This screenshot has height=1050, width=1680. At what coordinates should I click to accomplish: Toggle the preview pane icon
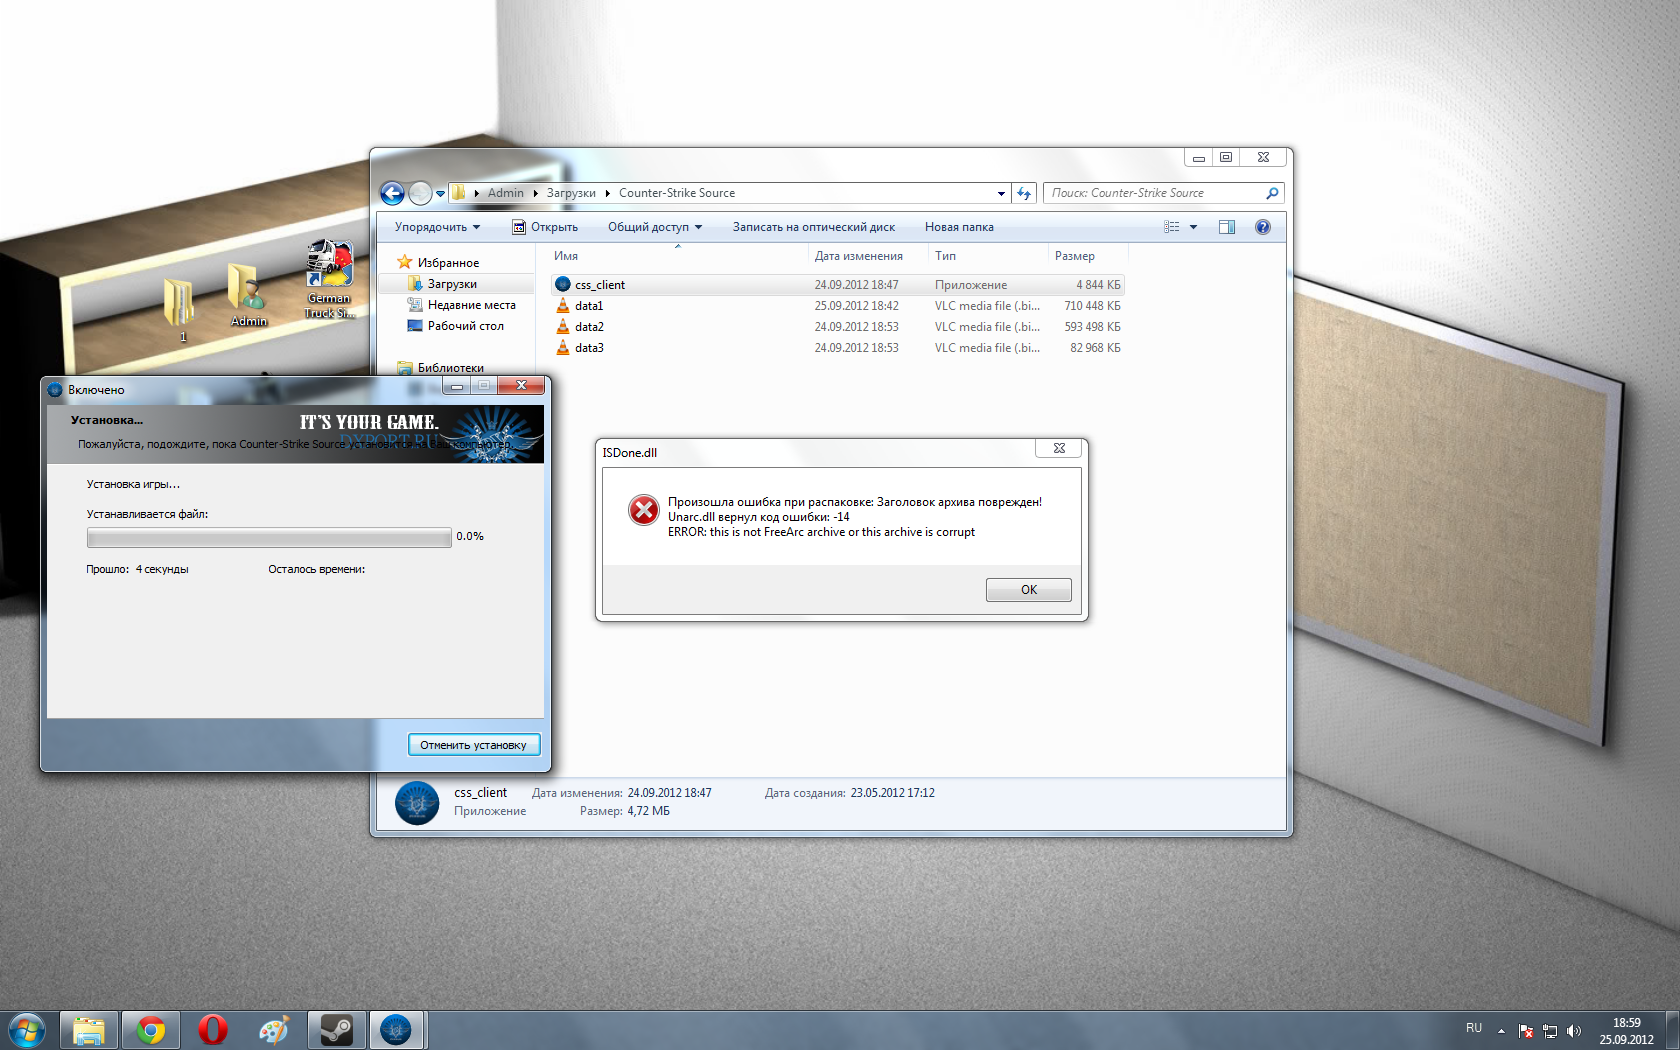point(1227,227)
